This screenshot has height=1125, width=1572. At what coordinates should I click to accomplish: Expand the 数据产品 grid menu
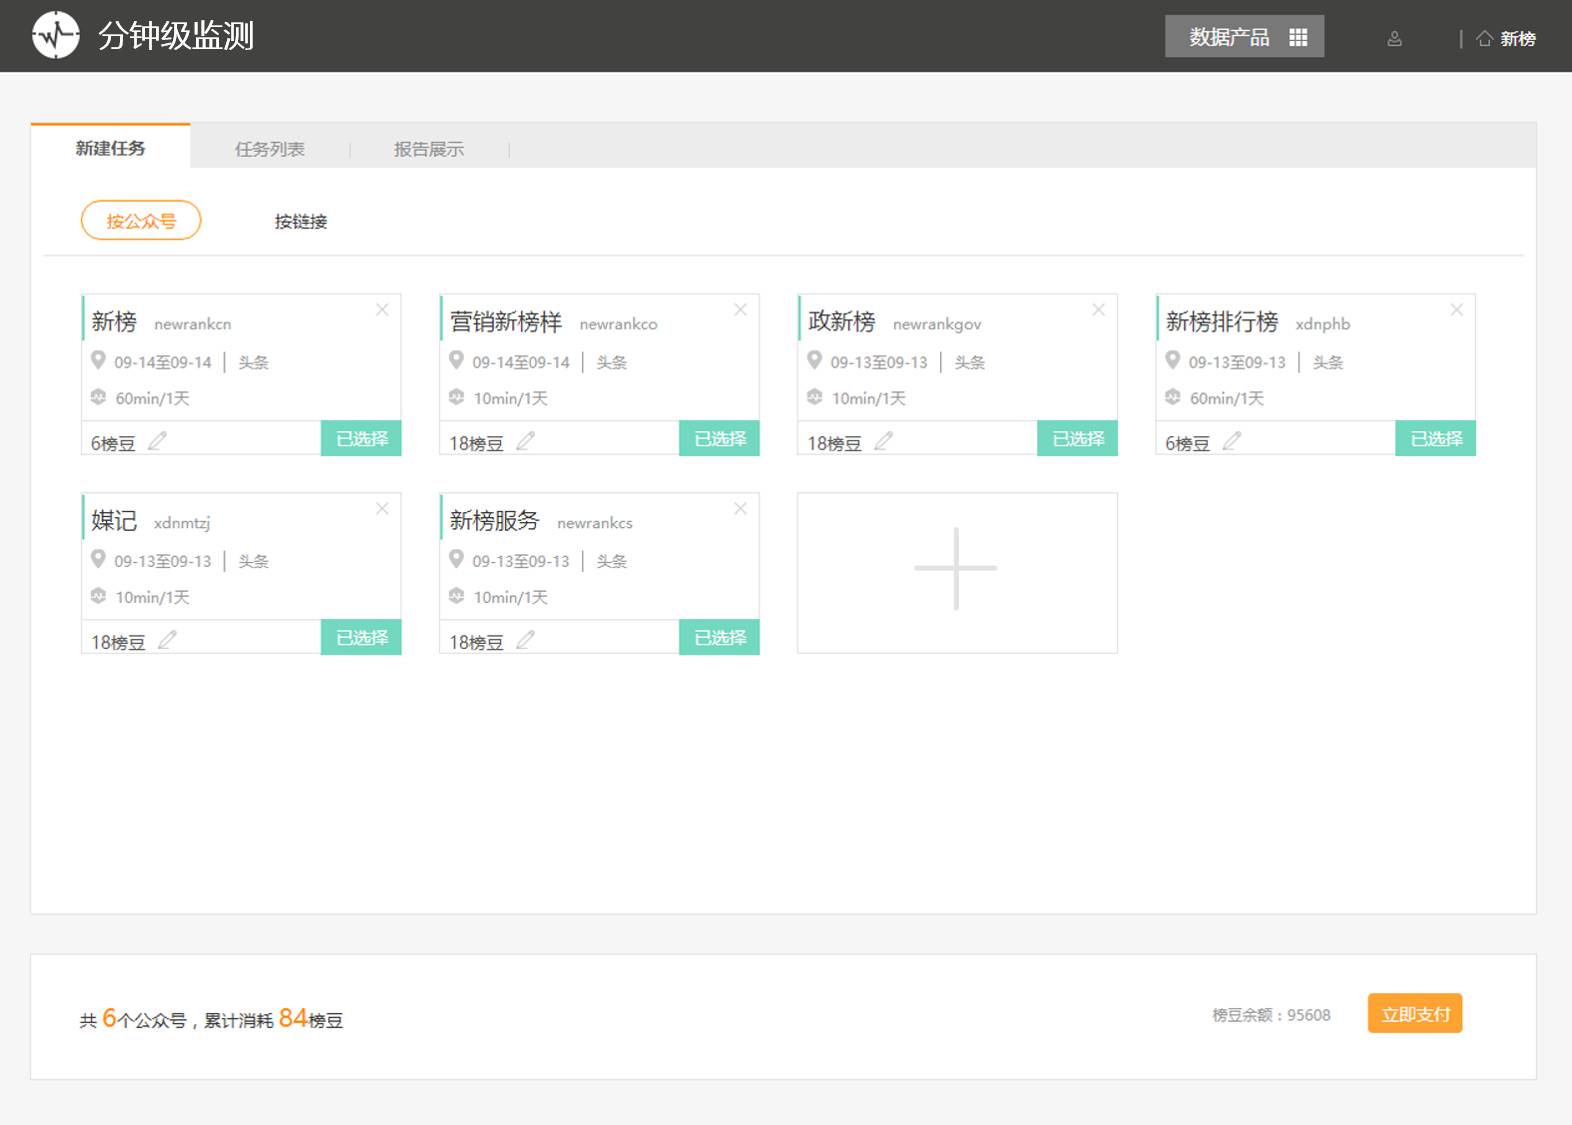tap(1244, 37)
